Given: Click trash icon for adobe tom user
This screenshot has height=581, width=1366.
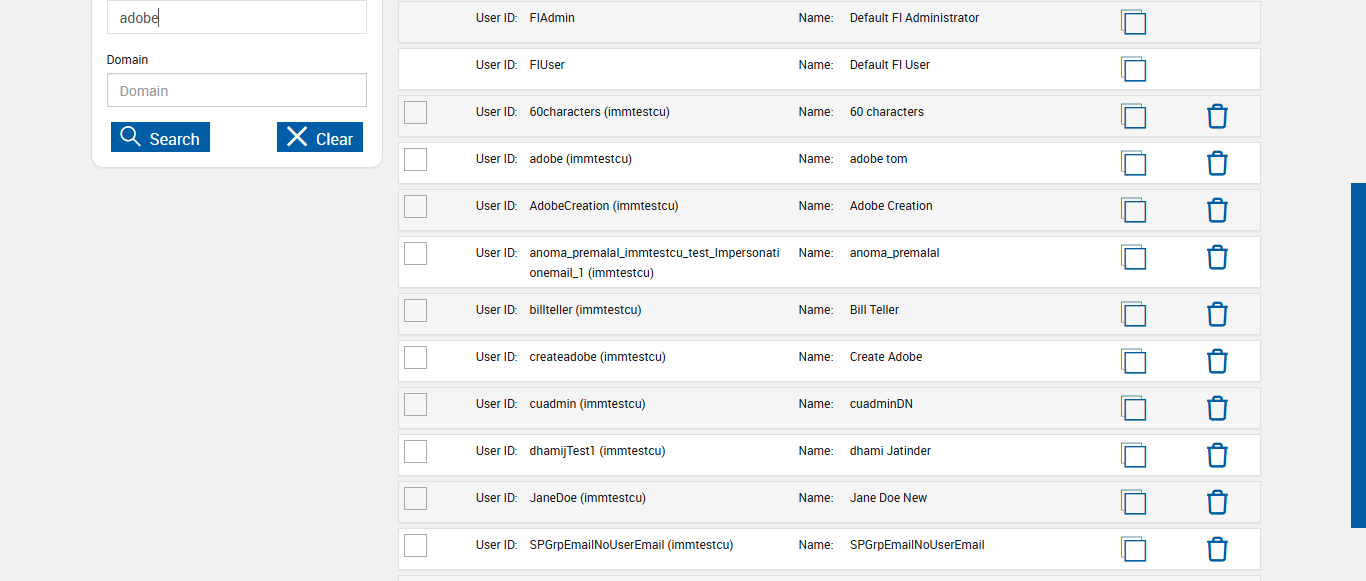Looking at the screenshot, I should click(1217, 163).
